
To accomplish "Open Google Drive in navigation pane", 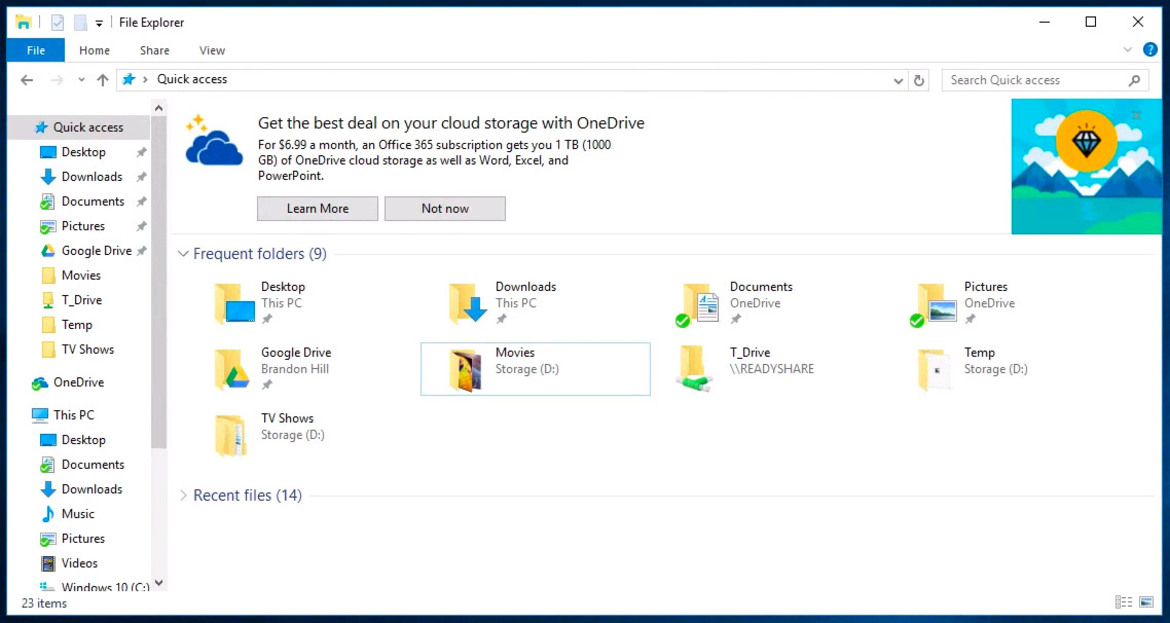I will pyautogui.click(x=96, y=251).
